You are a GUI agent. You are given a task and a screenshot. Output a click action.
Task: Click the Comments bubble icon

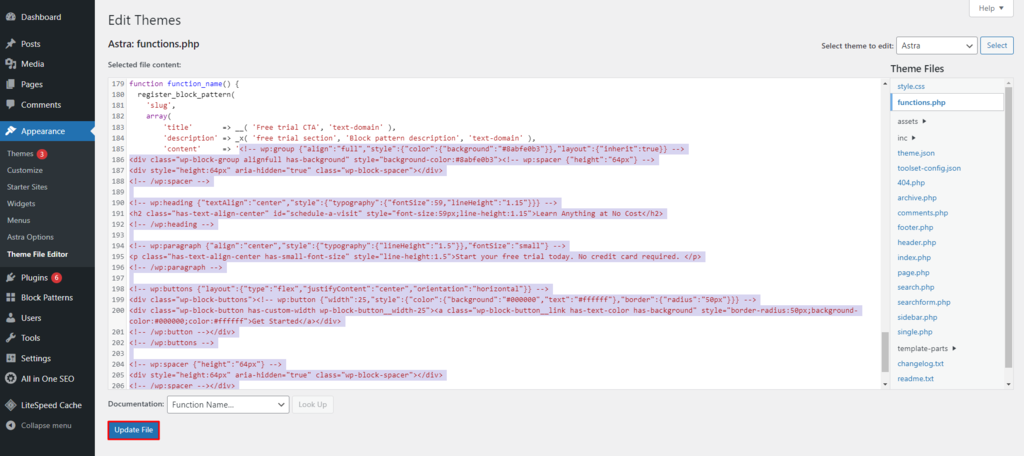click(x=10, y=104)
